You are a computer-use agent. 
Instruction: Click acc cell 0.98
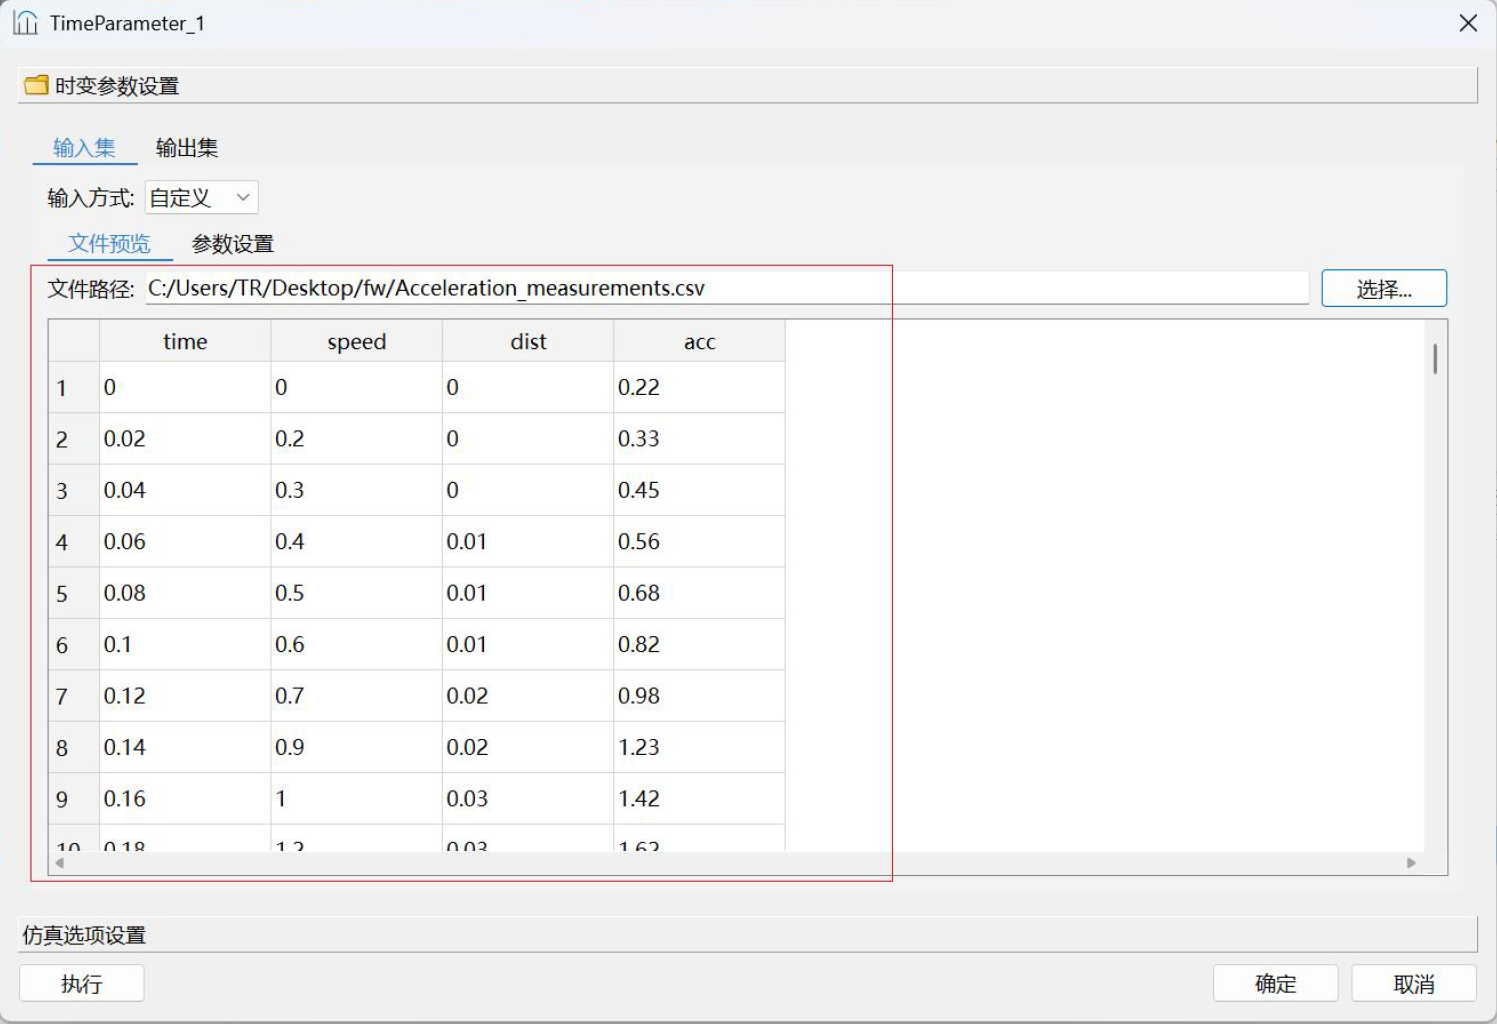[699, 696]
